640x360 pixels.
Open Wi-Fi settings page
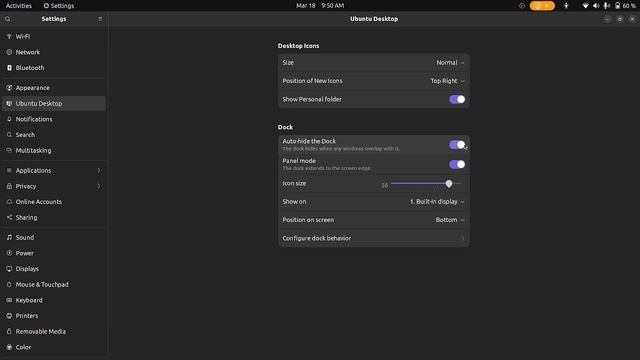54,37
